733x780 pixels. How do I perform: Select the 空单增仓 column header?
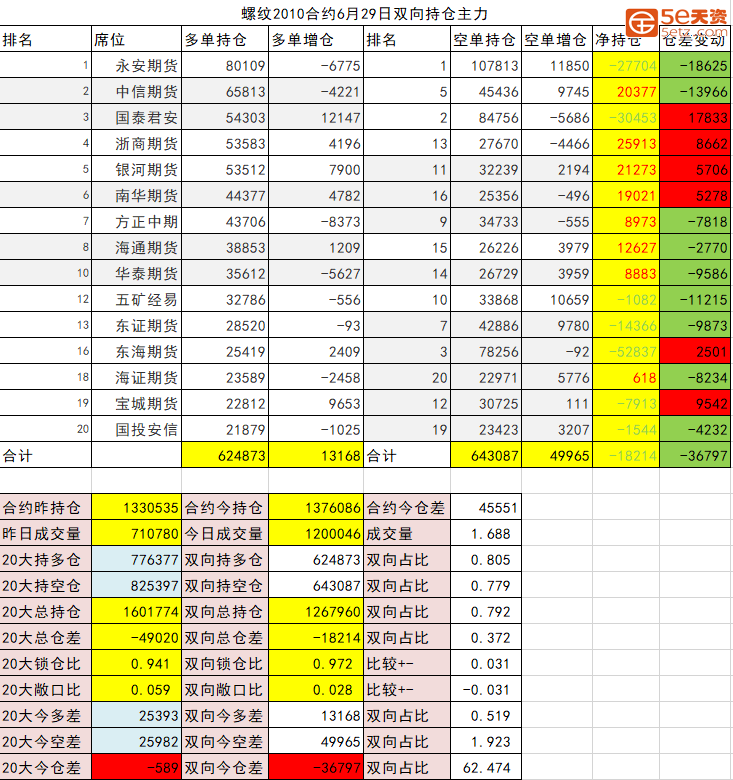pyautogui.click(x=556, y=39)
